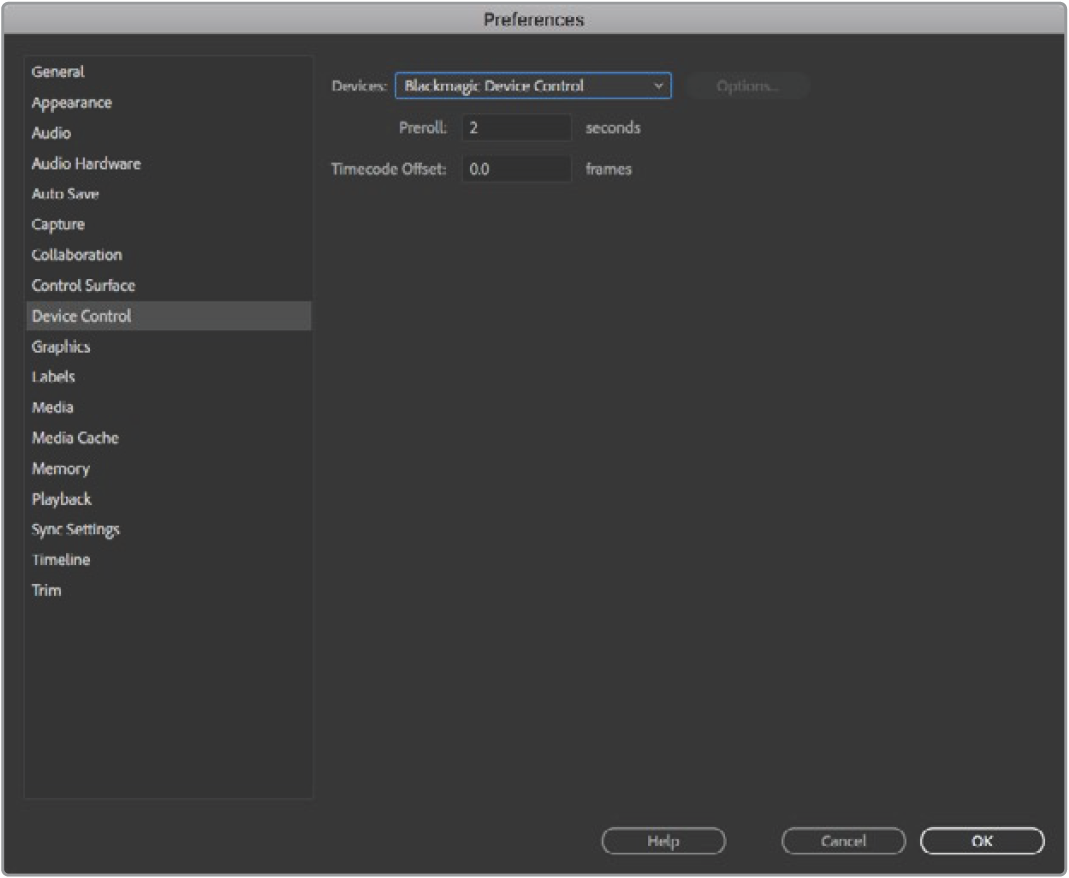This screenshot has width=1069, height=878.
Task: Show Collaboration preferences
Action: tap(77, 255)
